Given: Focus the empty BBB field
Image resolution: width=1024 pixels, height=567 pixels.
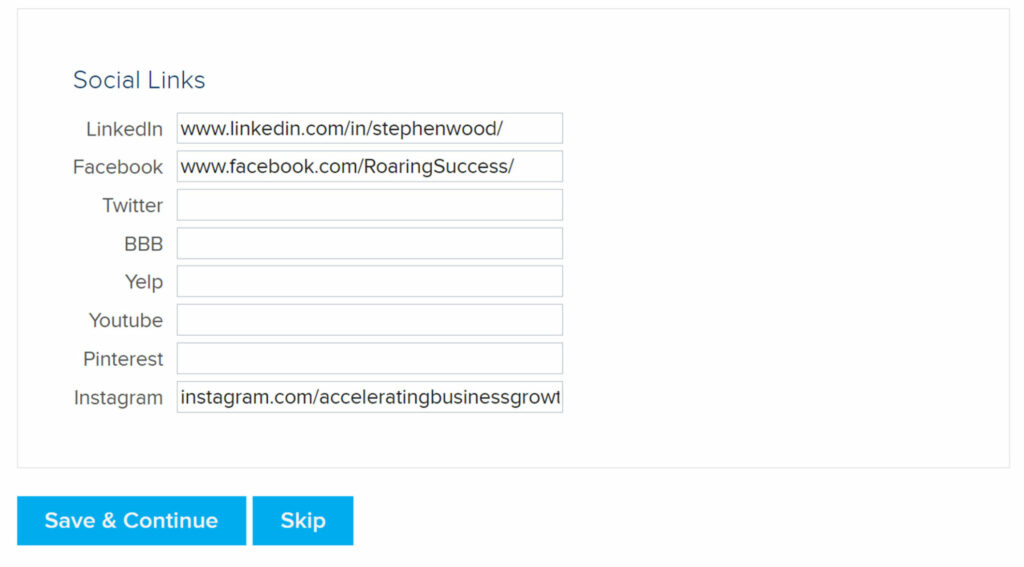Looking at the screenshot, I should [x=370, y=243].
